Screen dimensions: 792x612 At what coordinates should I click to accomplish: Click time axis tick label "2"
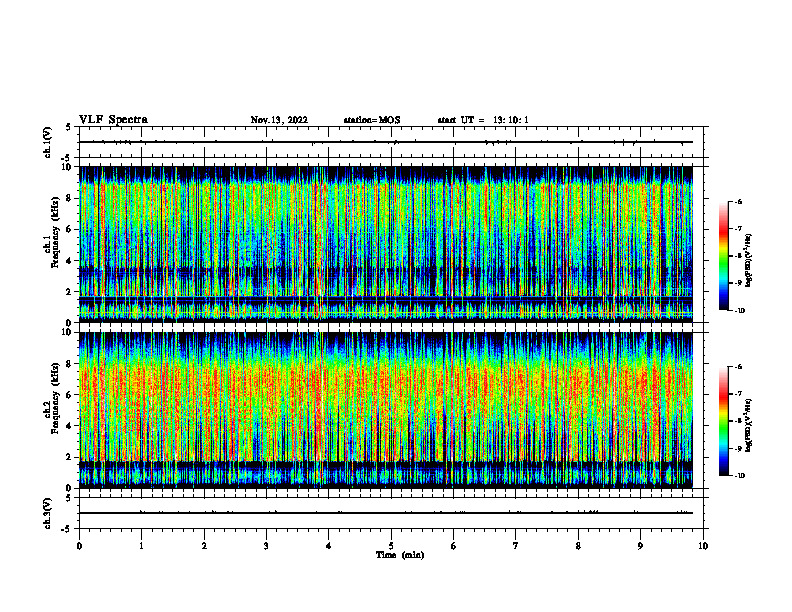tap(204, 546)
